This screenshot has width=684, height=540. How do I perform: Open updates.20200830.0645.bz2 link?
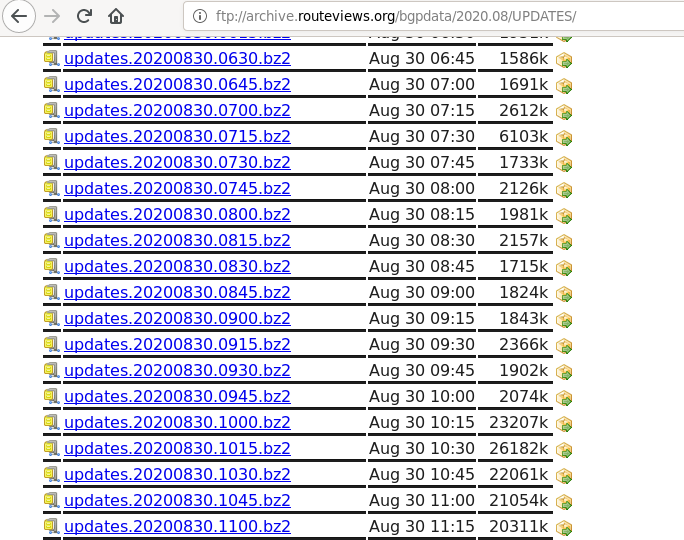(177, 85)
